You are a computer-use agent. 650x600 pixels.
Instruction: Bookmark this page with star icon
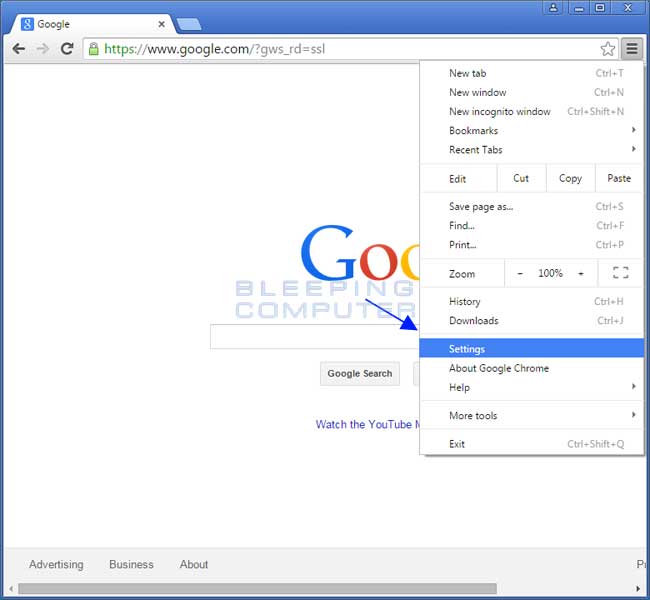(x=607, y=48)
